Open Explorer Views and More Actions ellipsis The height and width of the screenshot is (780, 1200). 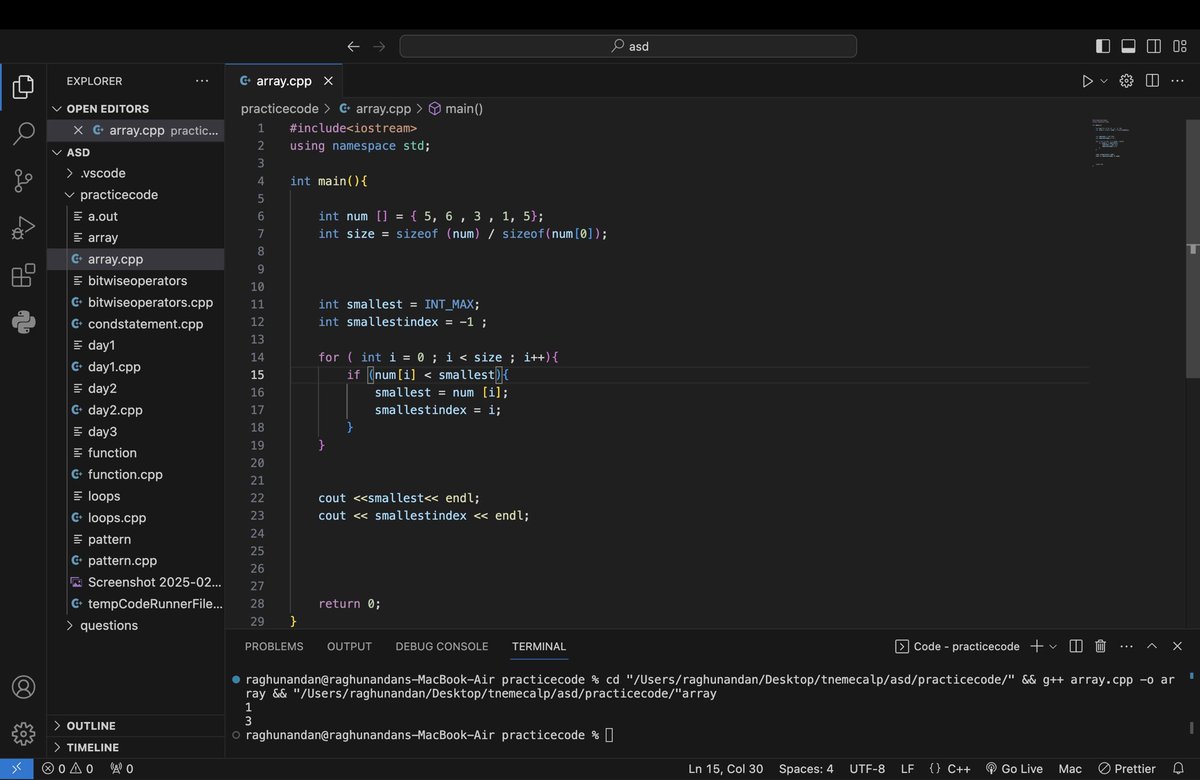pos(202,81)
